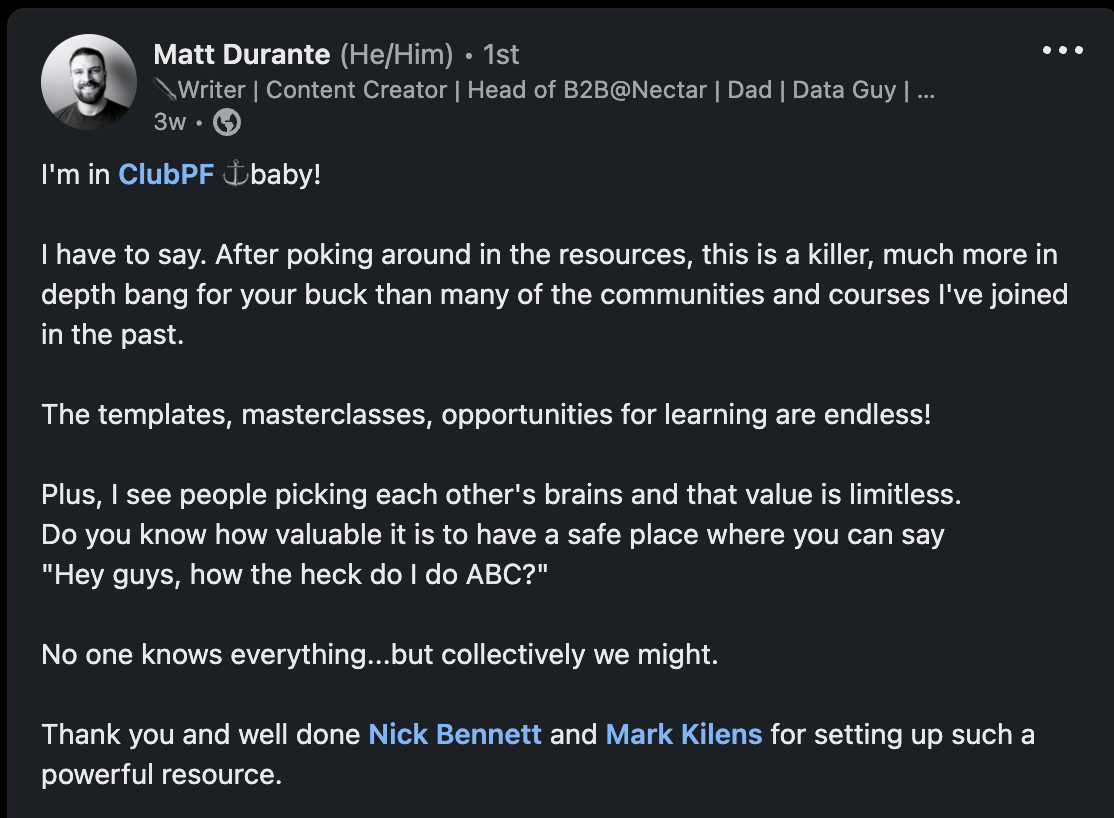Click the 3w post timestamp
The image size is (1114, 818).
pos(170,122)
